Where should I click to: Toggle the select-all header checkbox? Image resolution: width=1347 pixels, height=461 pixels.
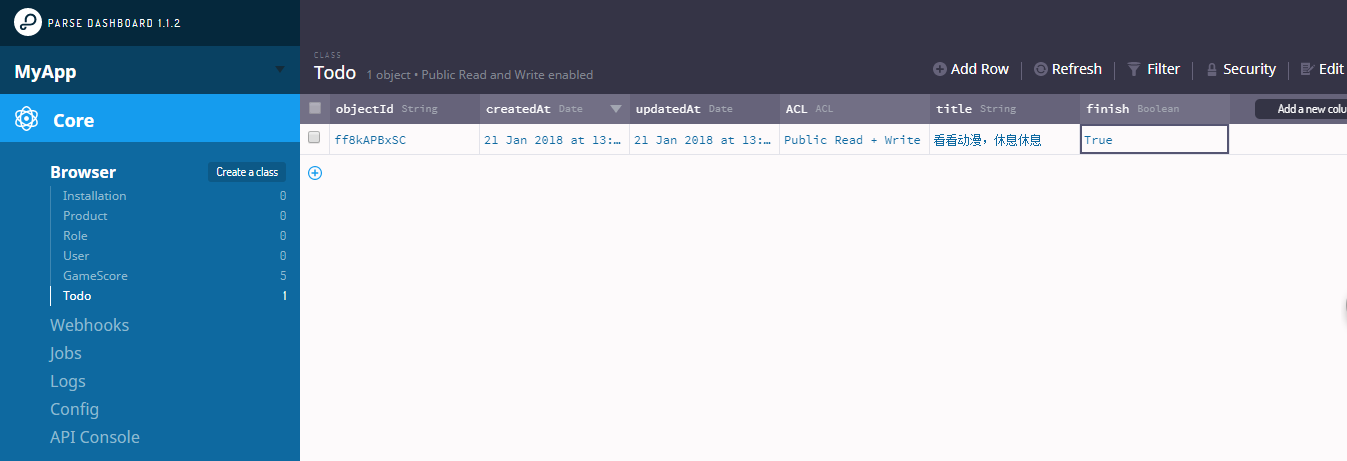[x=315, y=108]
